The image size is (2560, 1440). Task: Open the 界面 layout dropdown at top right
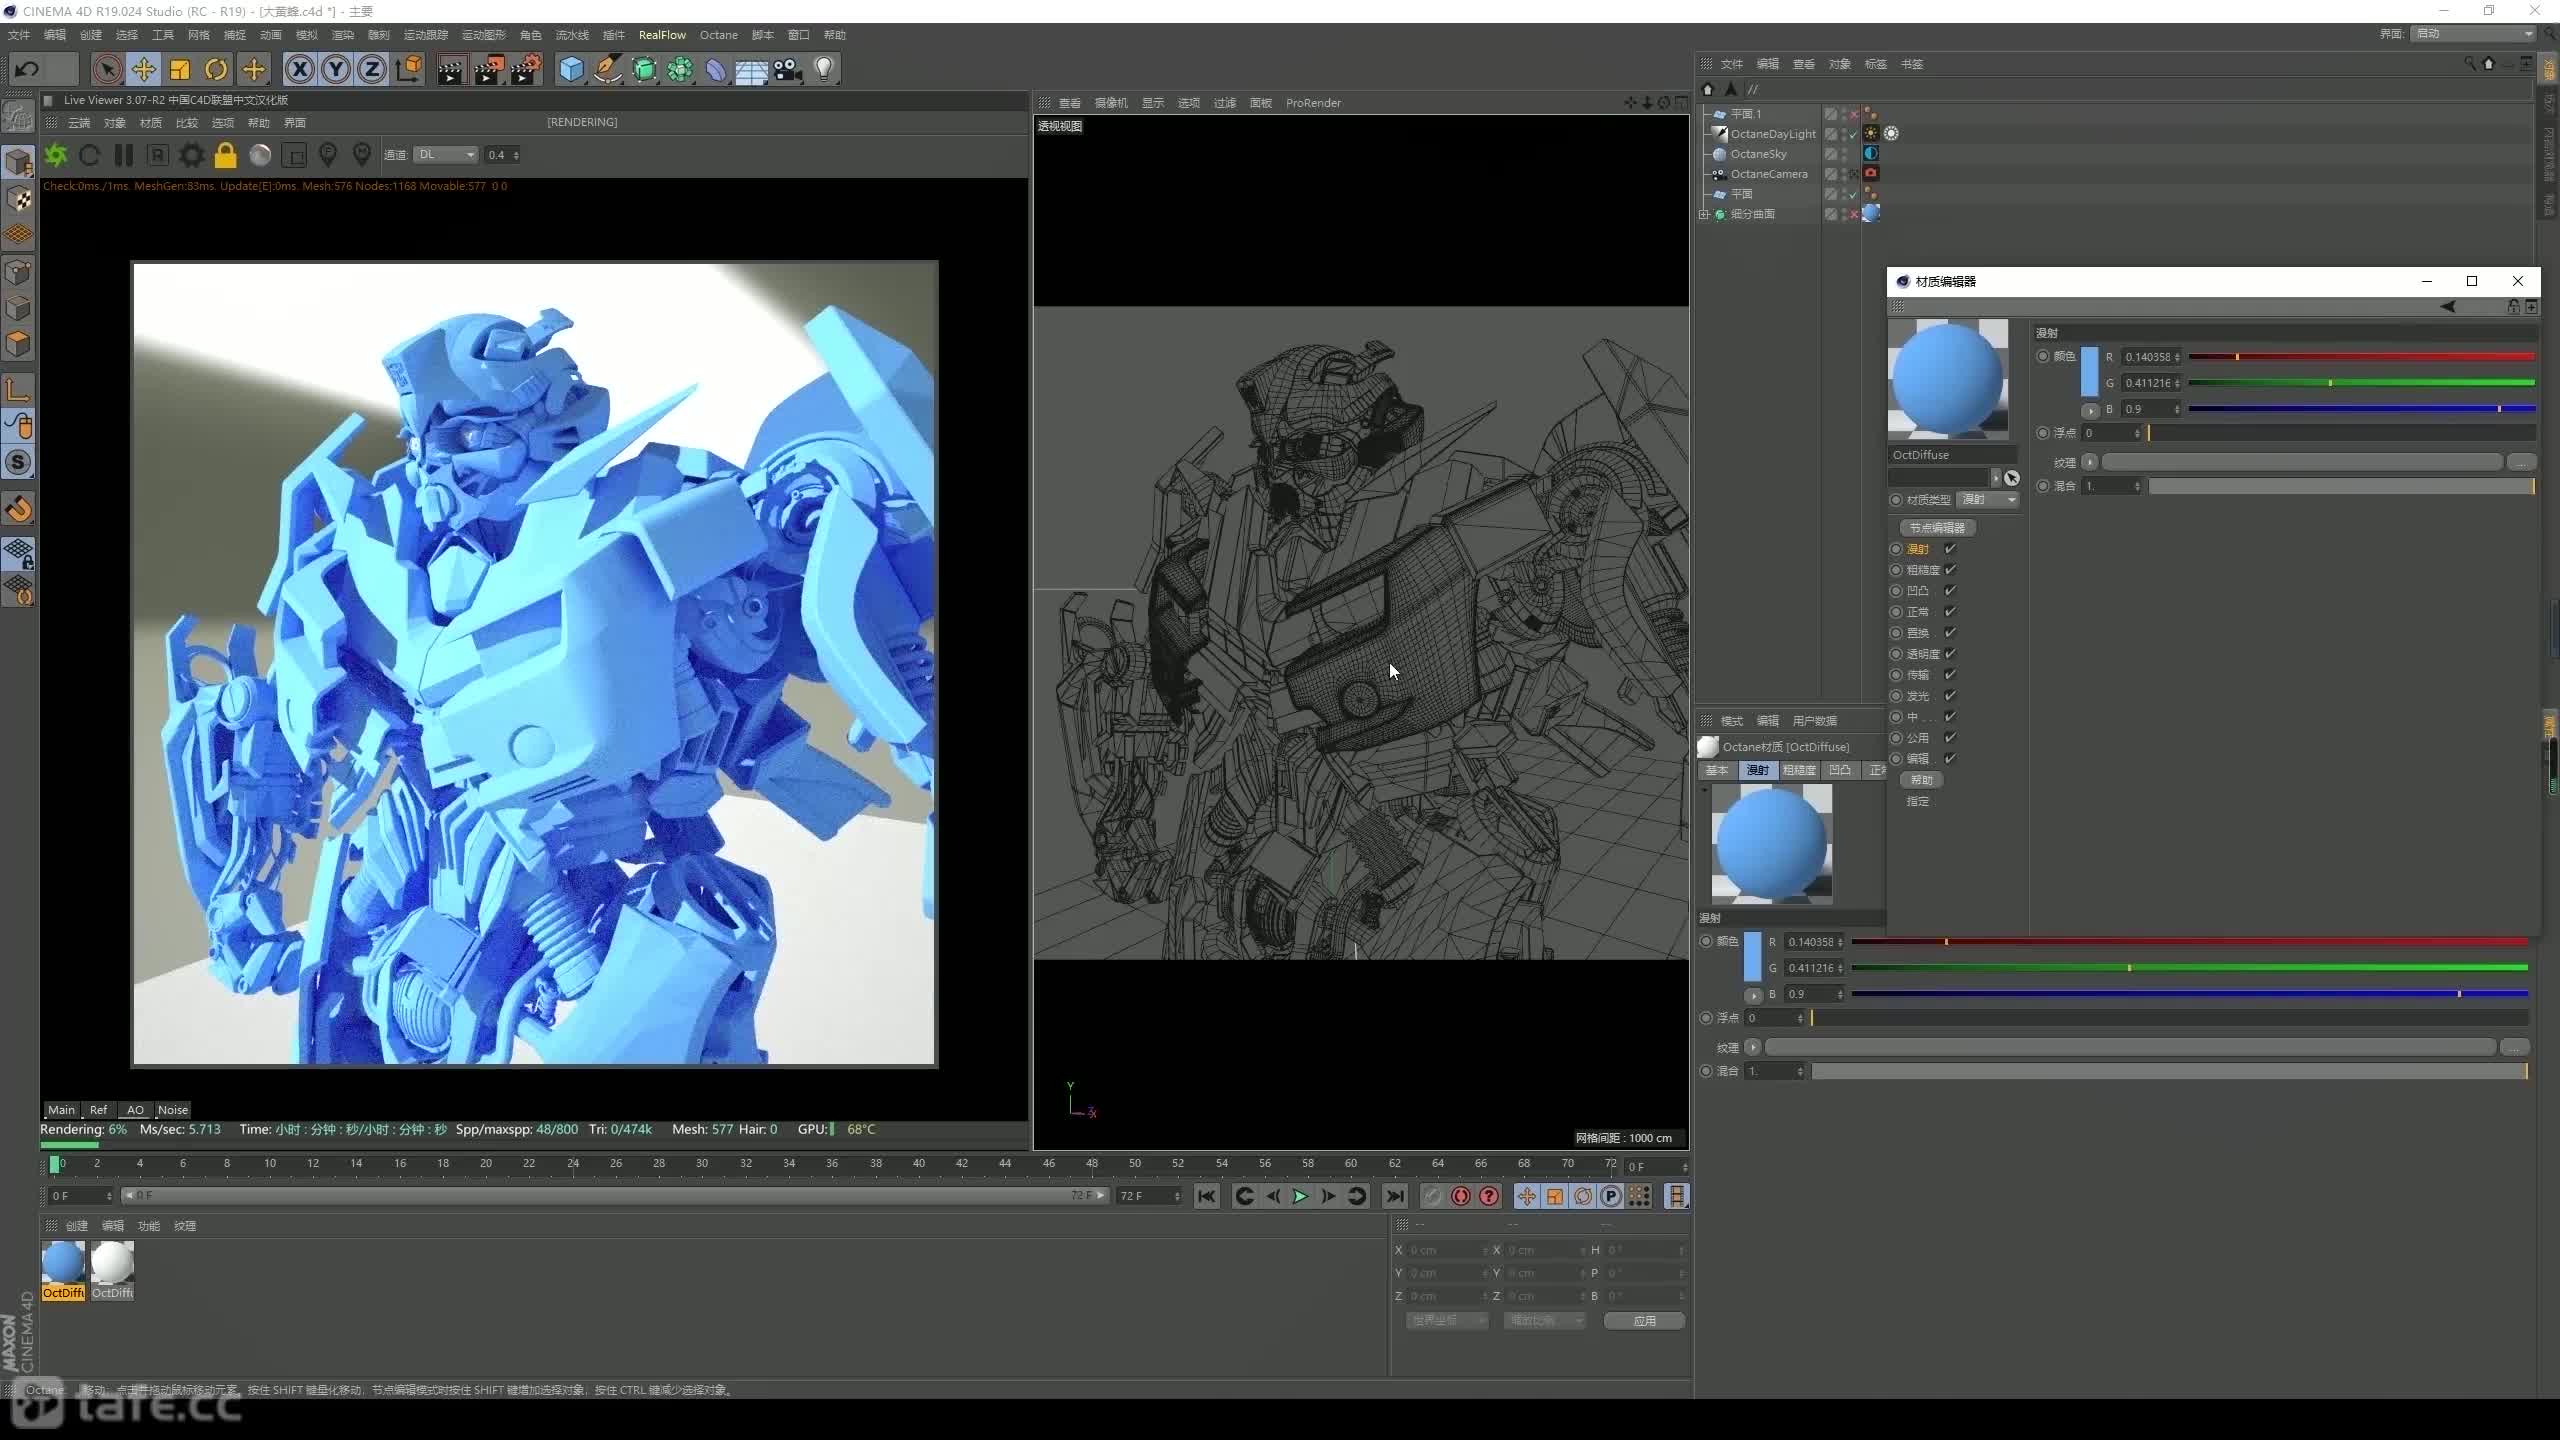click(2472, 34)
